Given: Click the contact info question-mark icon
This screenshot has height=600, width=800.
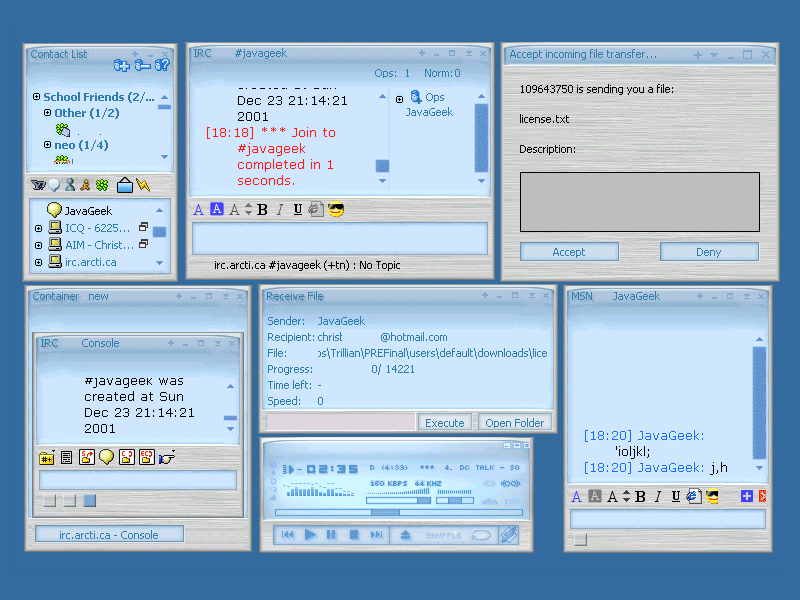Looking at the screenshot, I should click(162, 65).
